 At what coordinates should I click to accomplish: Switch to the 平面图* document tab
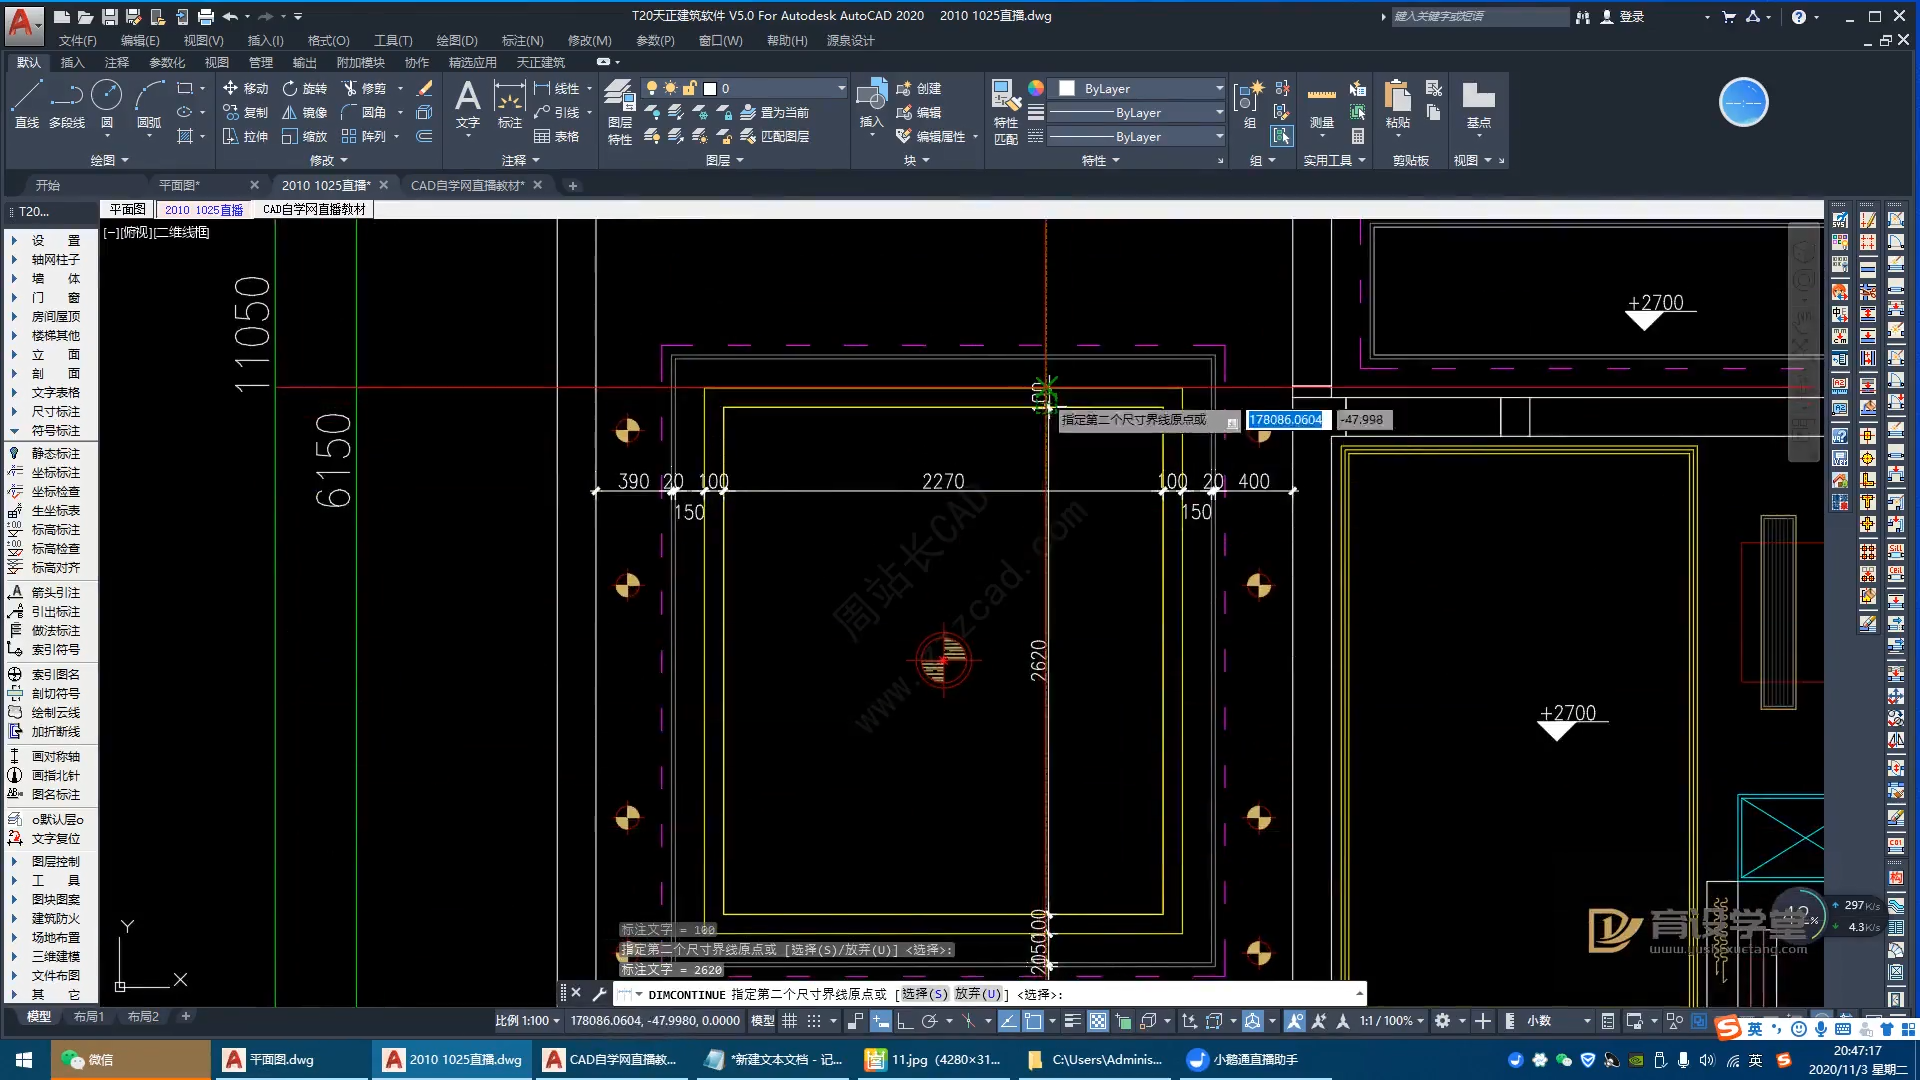[x=180, y=185]
